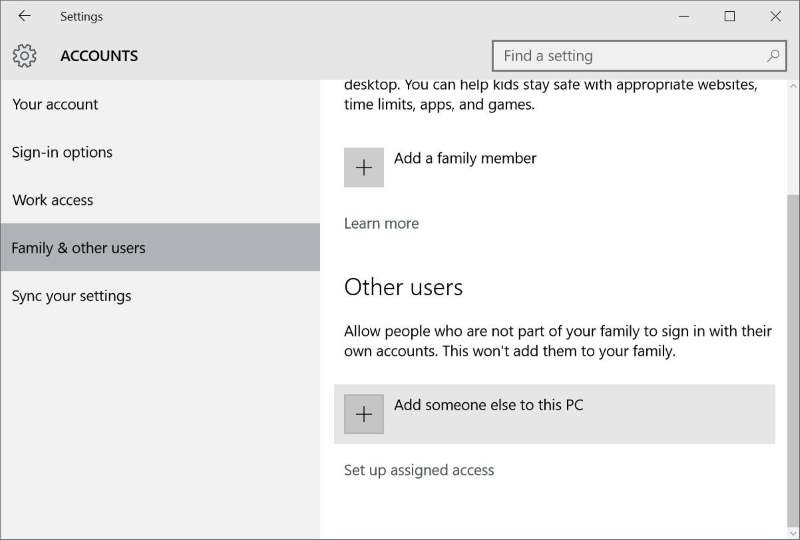Click the back arrow in title bar
Image resolution: width=800 pixels, height=540 pixels.
coord(24,16)
